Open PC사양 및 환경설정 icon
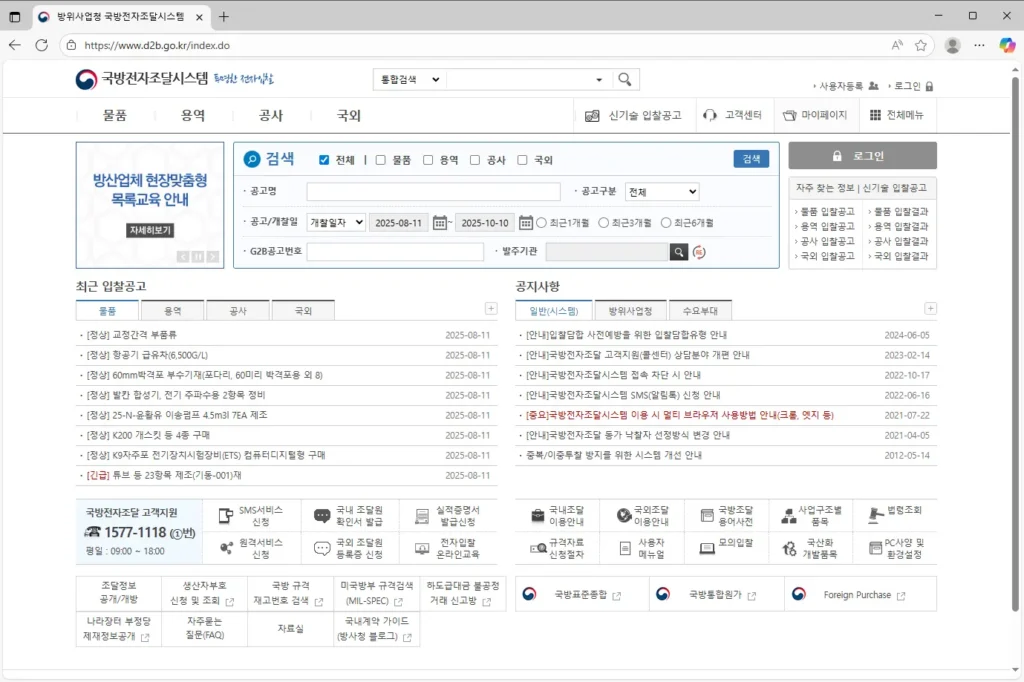This screenshot has height=682, width=1024. click(x=876, y=548)
